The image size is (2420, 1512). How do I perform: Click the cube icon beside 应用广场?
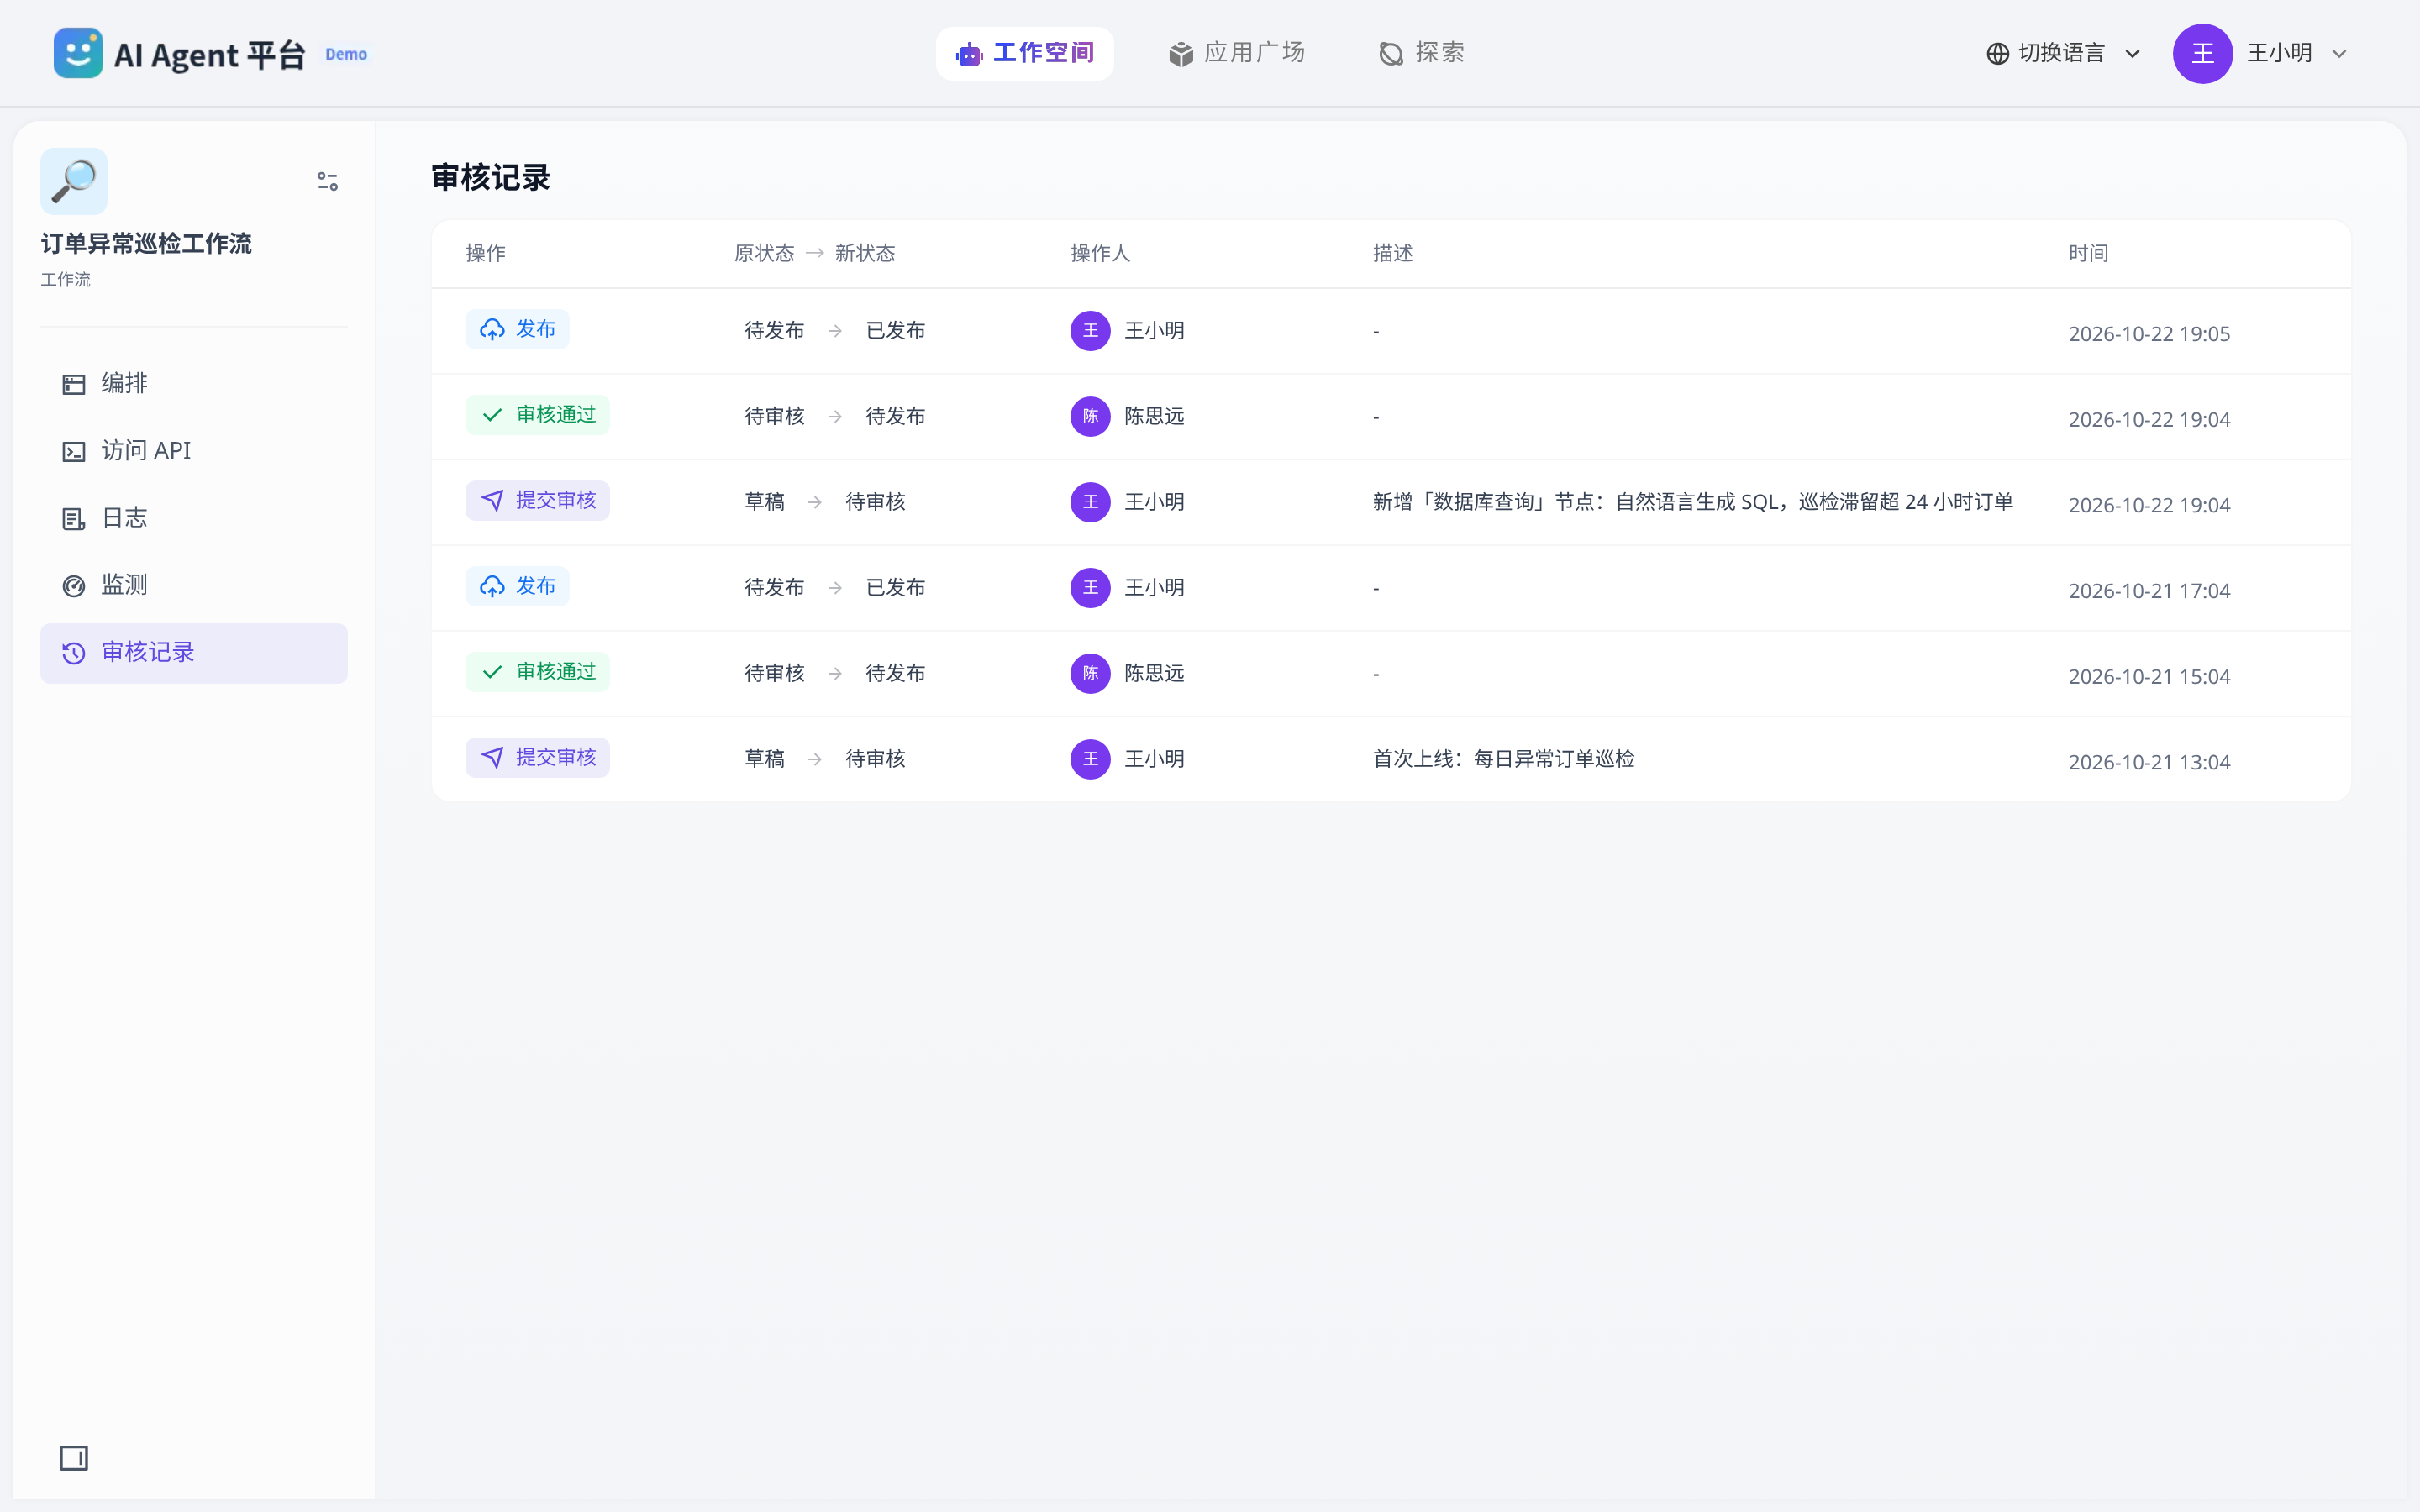click(1181, 54)
